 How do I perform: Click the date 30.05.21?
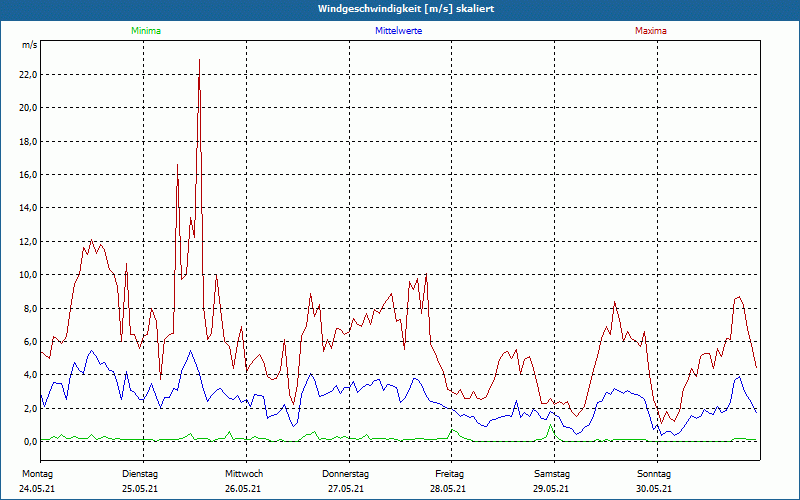pyautogui.click(x=654, y=489)
